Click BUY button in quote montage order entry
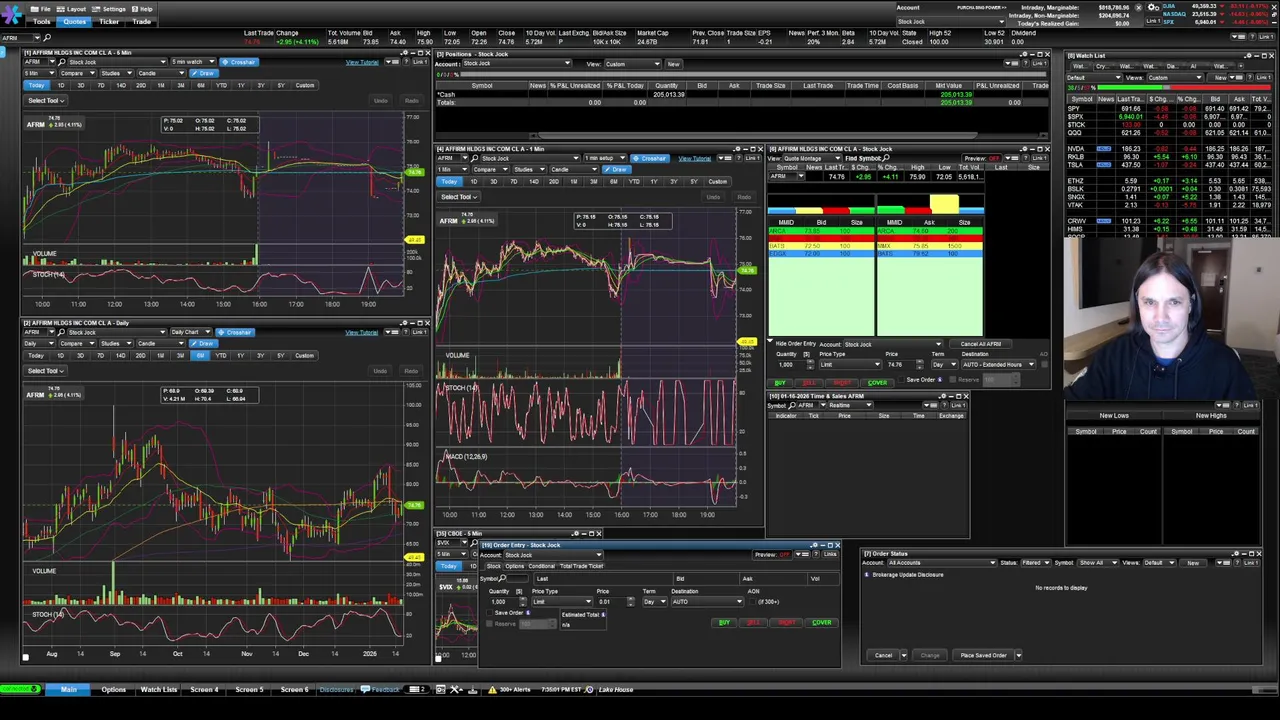This screenshot has width=1280, height=720. [x=780, y=383]
